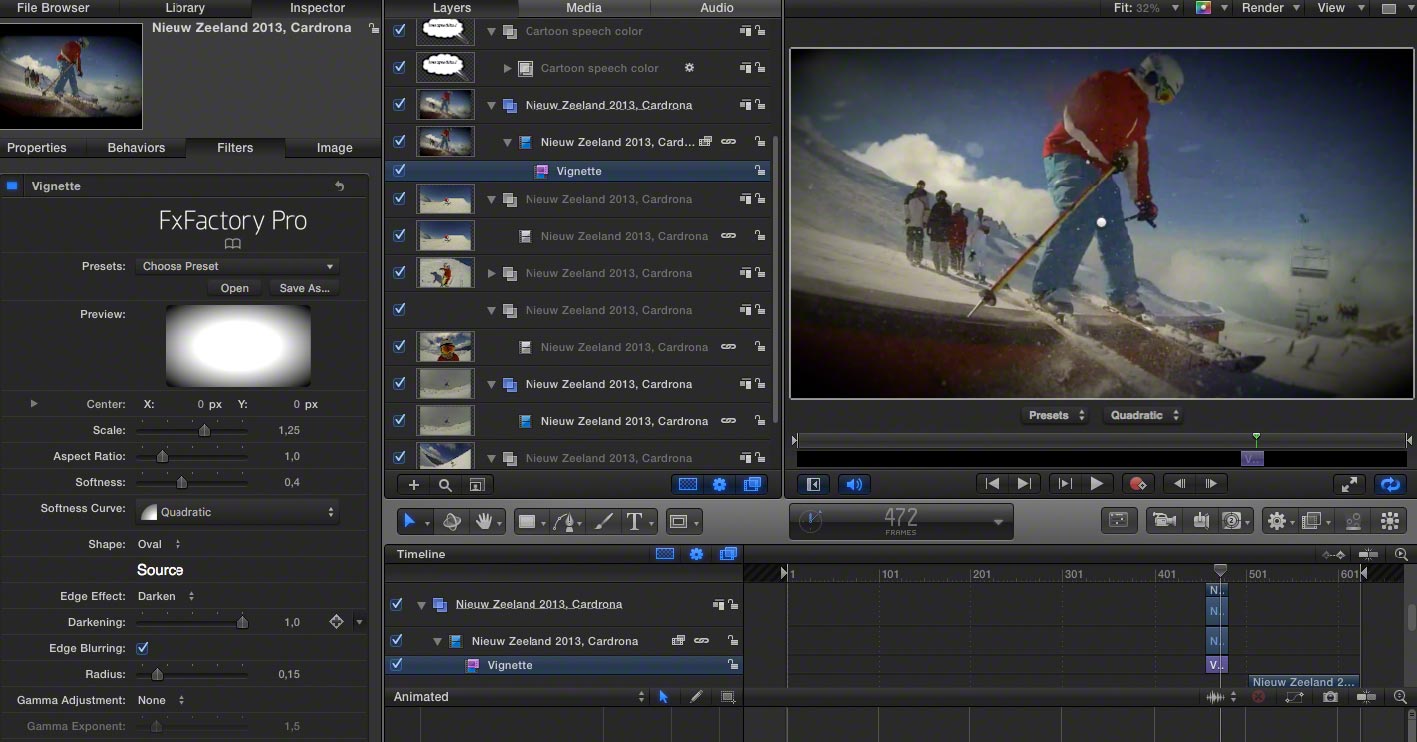This screenshot has width=1417, height=742.
Task: Open Softness Curve Quadratic dropdown
Action: point(237,512)
